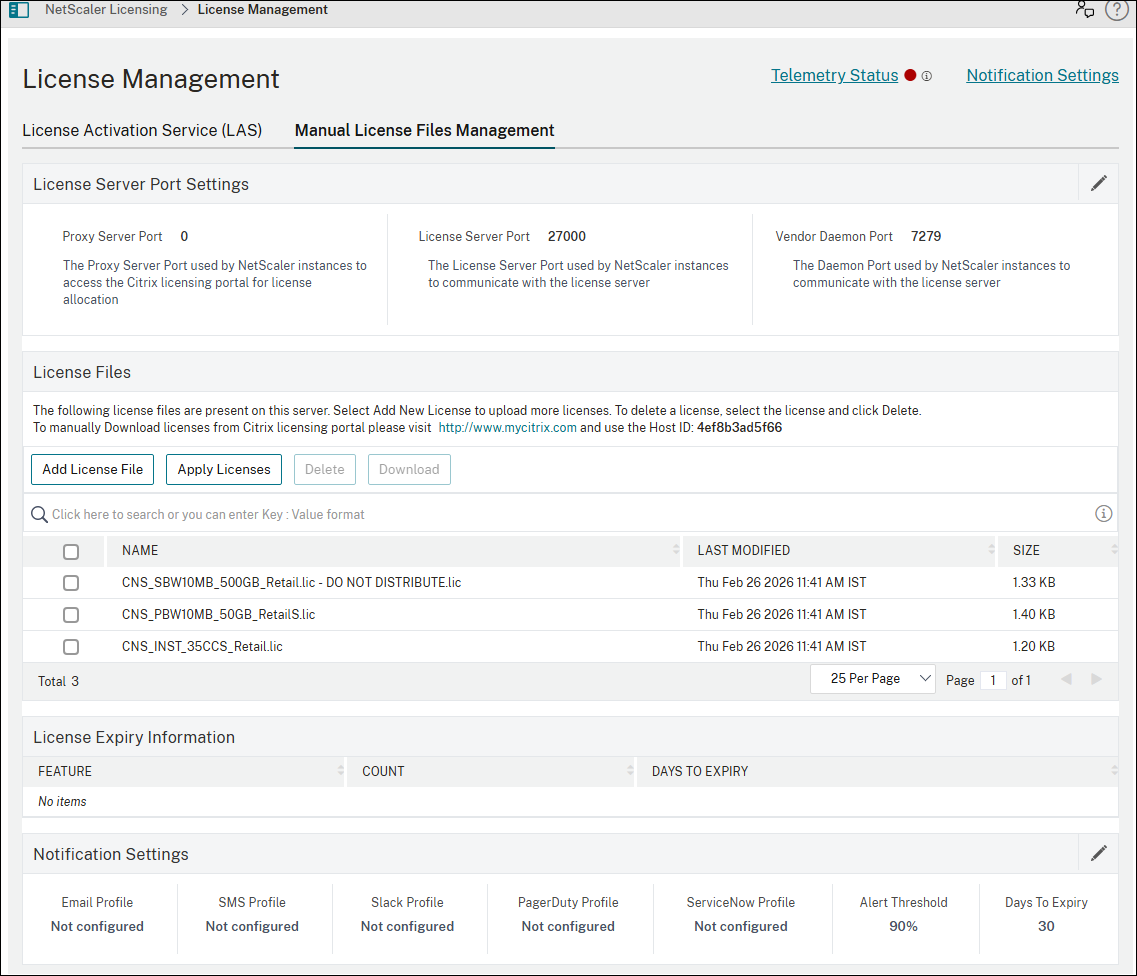The width and height of the screenshot is (1137, 976).
Task: Select all license files header checkbox
Action: pos(71,552)
